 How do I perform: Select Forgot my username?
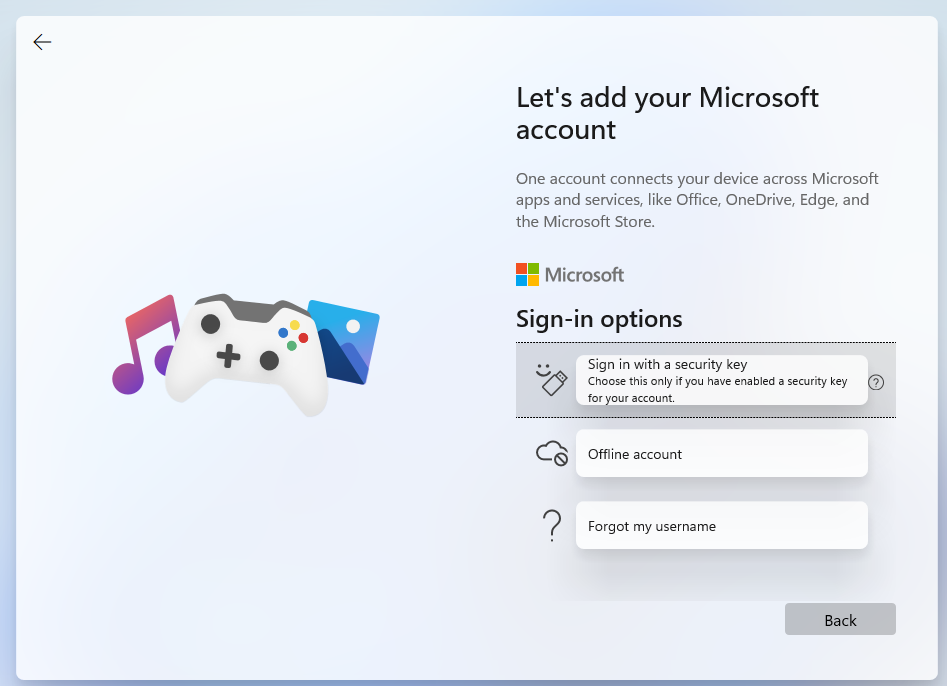coord(722,525)
